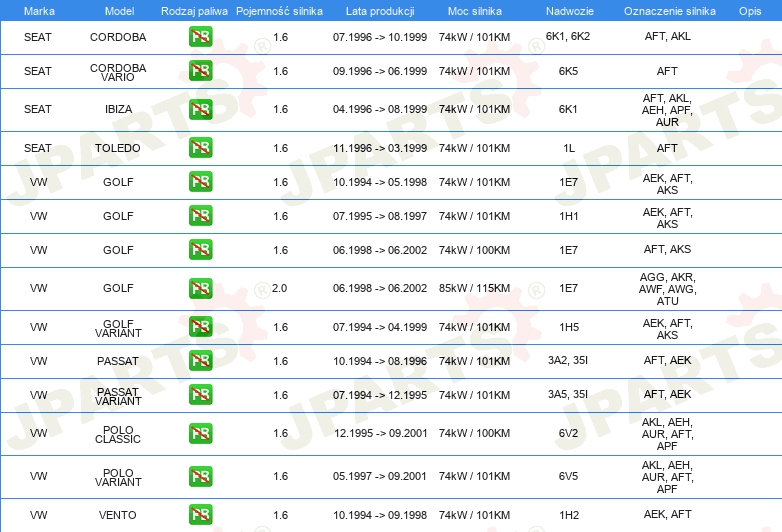This screenshot has width=782, height=532.
Task: Click the 2.0 engine capacity cell
Action: click(x=279, y=288)
